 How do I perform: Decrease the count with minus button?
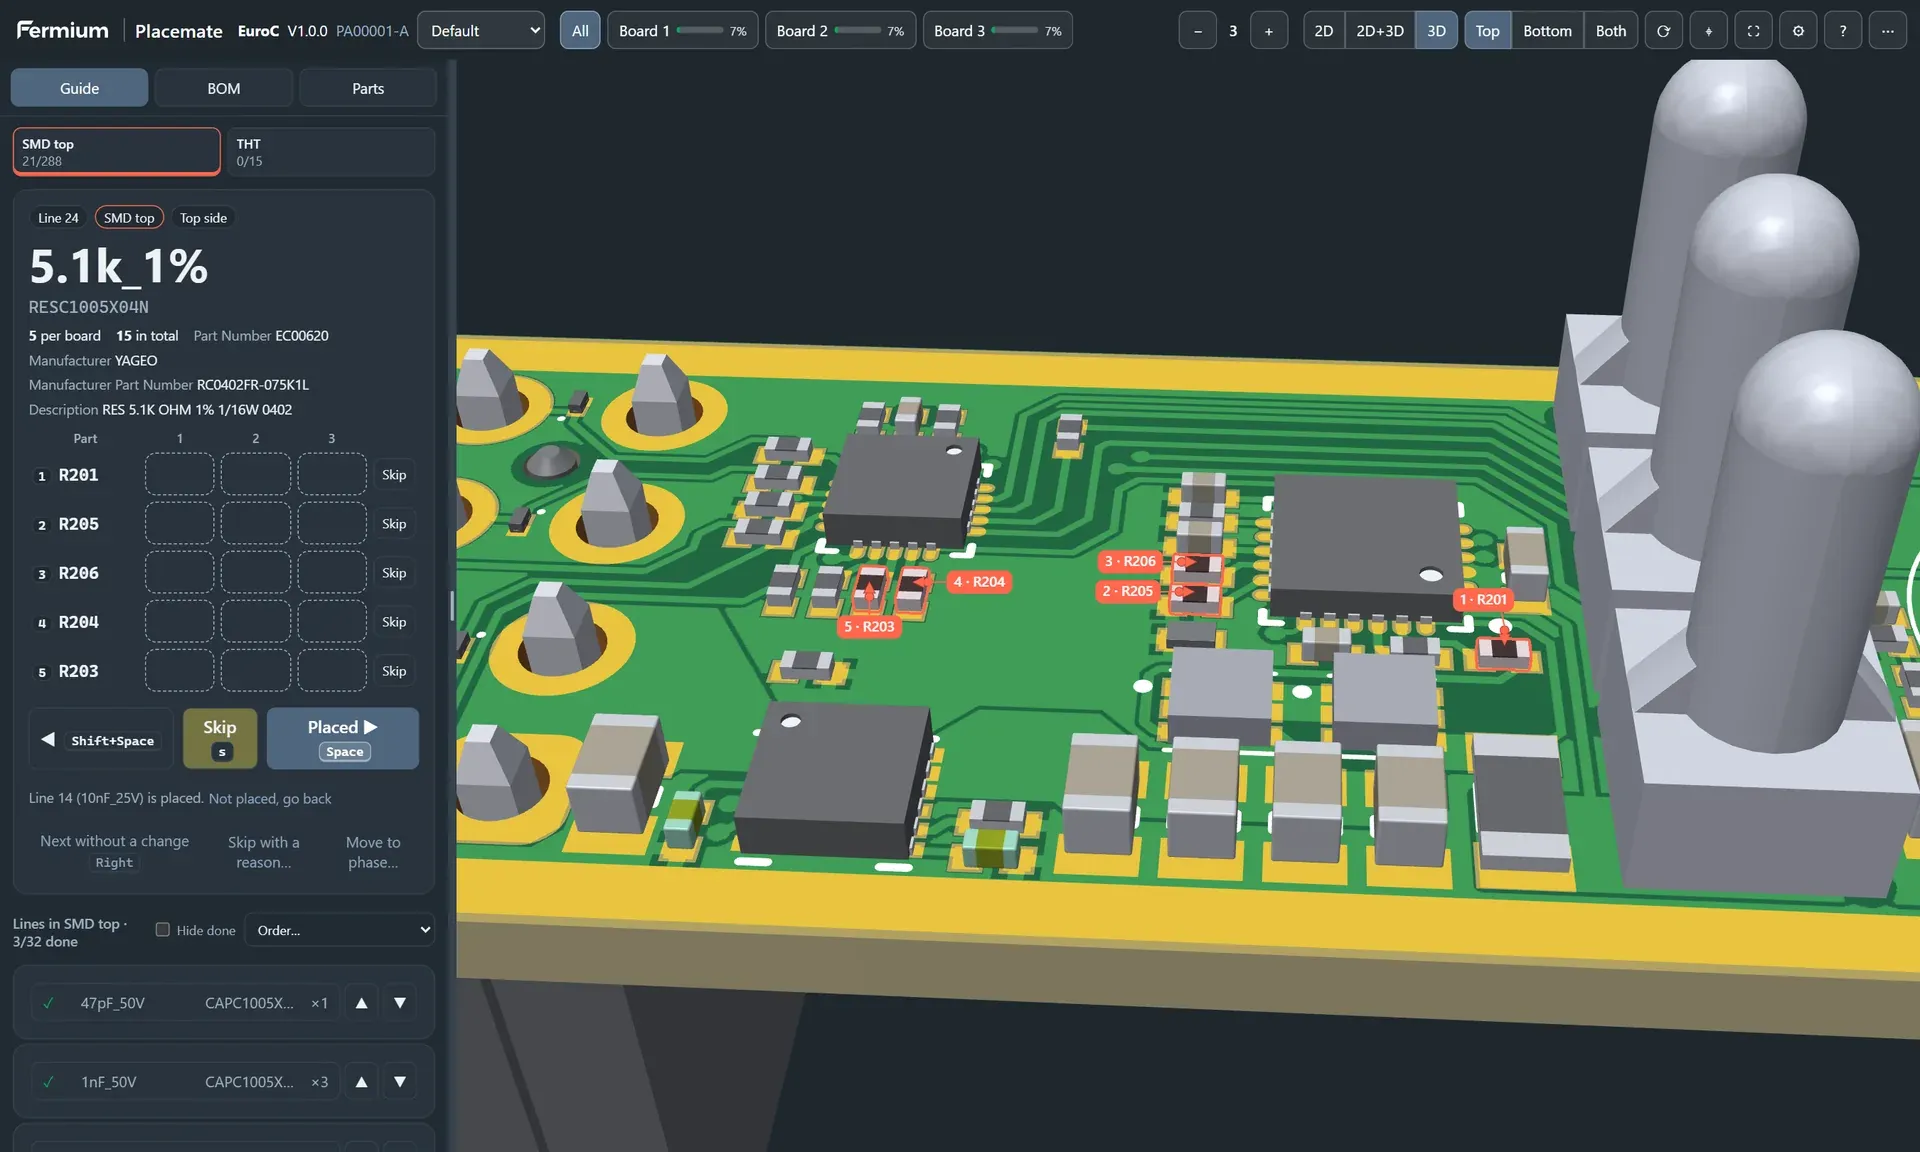point(1197,31)
